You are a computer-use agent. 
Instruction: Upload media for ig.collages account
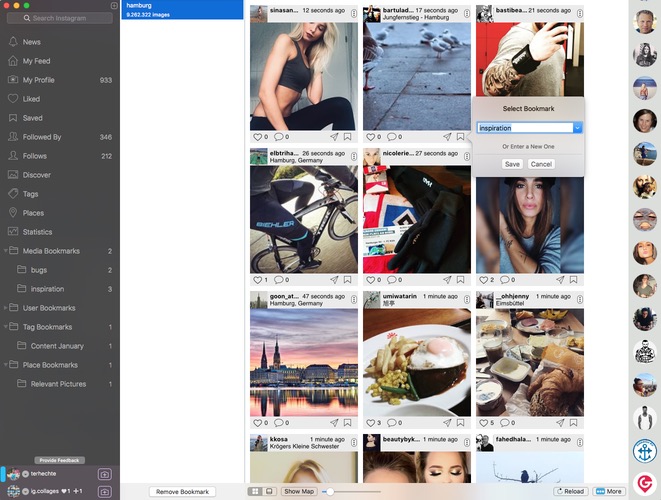(105, 492)
